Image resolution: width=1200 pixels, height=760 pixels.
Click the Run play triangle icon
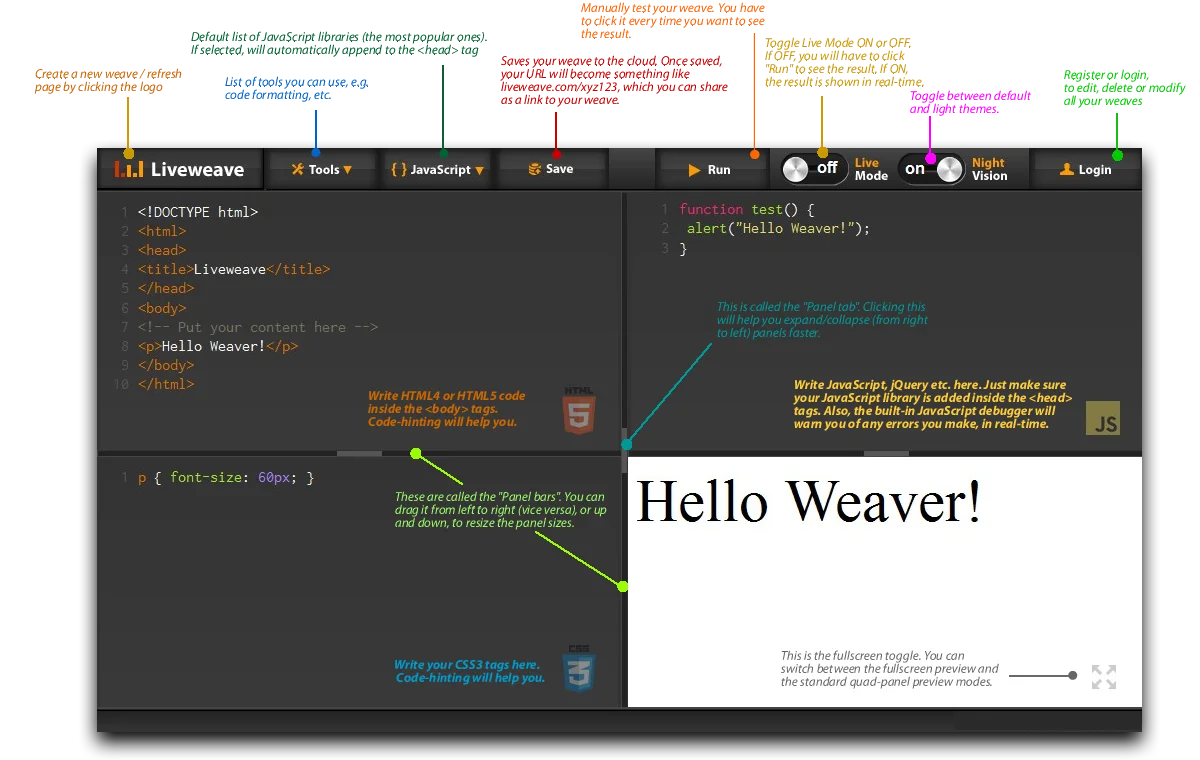(x=694, y=170)
